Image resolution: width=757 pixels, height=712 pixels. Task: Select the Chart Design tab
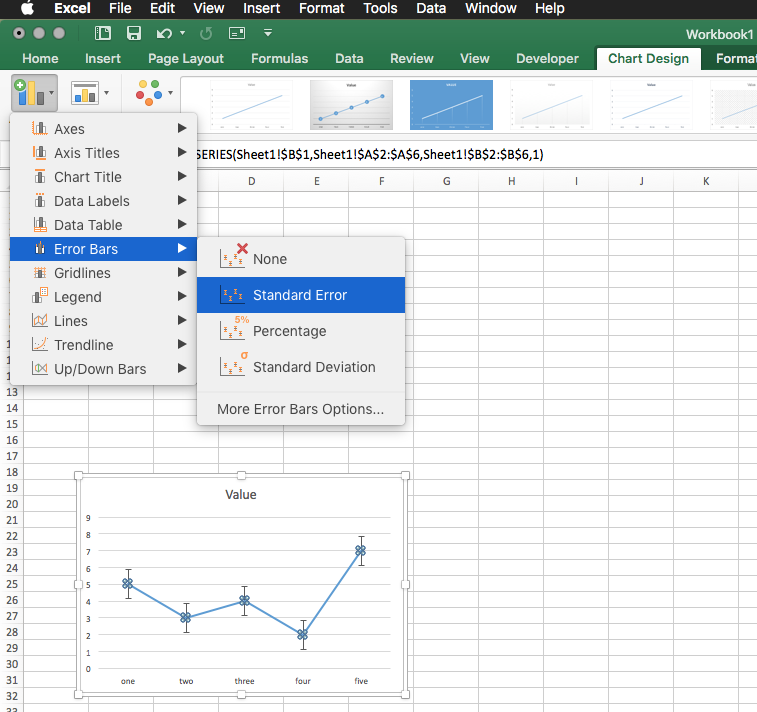point(648,58)
